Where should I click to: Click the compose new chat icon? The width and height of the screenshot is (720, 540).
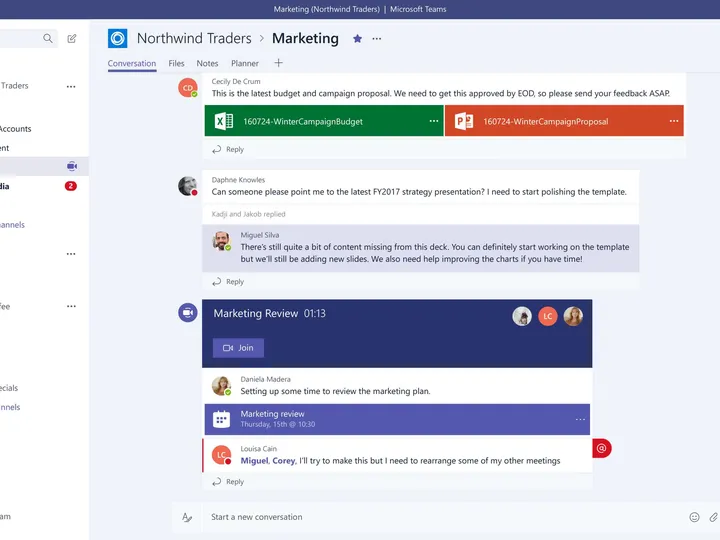coord(72,39)
